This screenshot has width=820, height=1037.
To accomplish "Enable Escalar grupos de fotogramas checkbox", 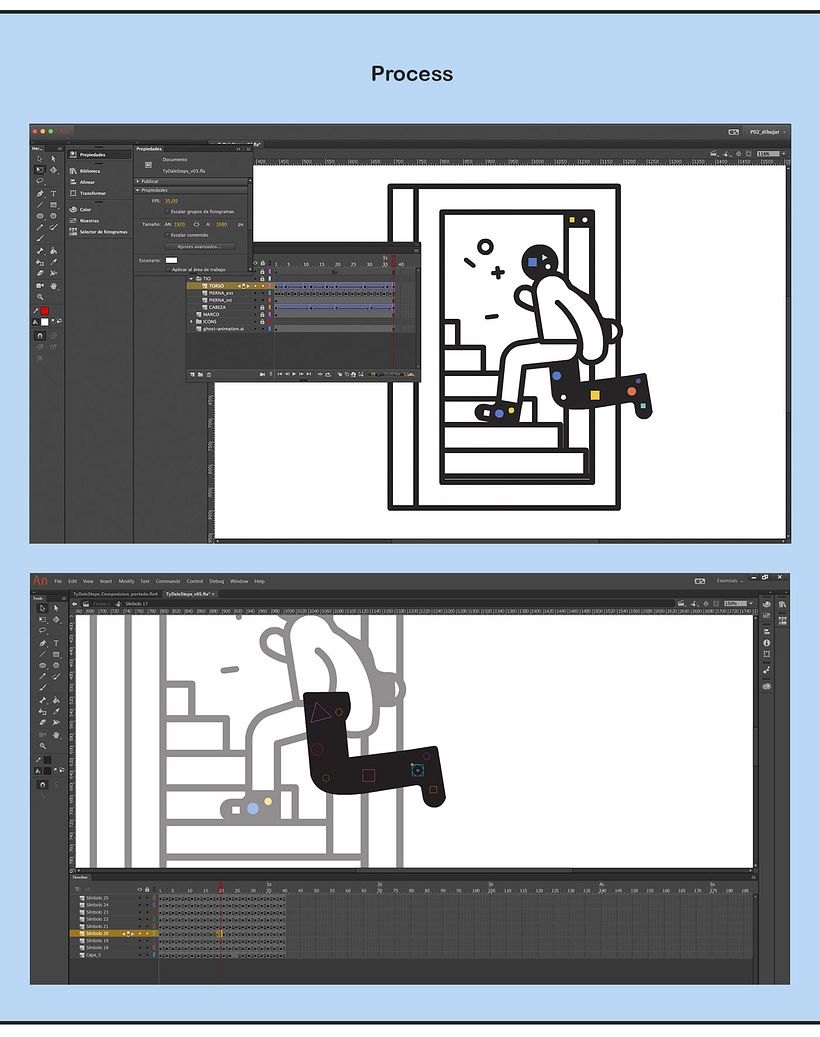I will [x=167, y=212].
